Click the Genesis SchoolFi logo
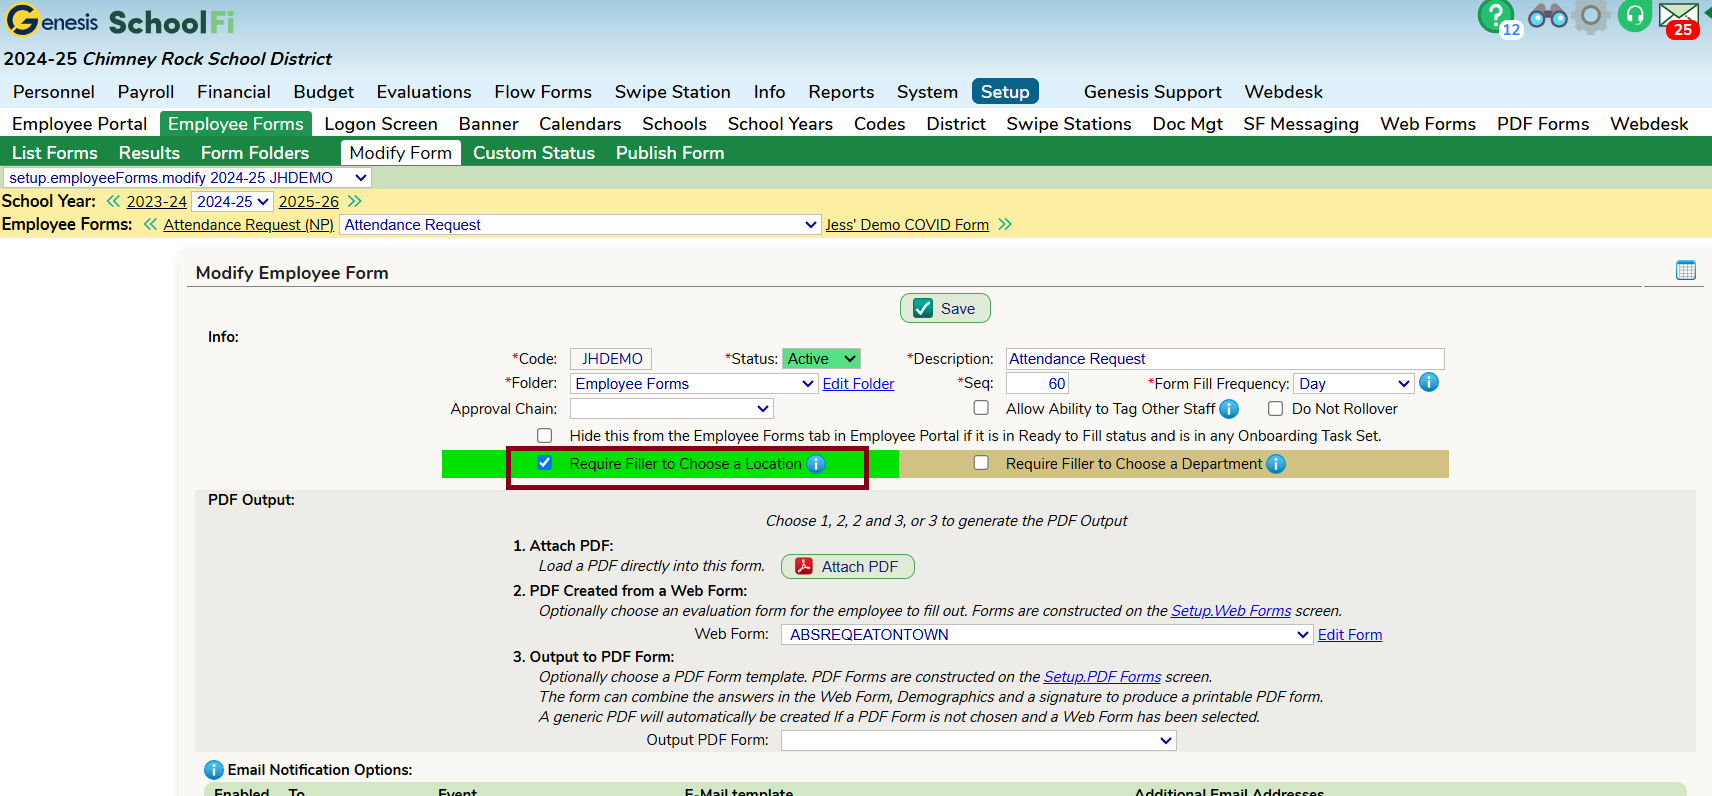The width and height of the screenshot is (1712, 796). pyautogui.click(x=120, y=21)
